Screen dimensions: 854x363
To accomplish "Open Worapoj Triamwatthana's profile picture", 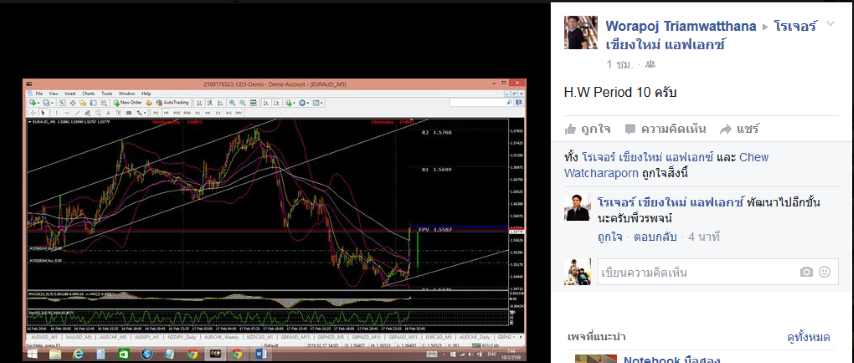I will pos(581,33).
